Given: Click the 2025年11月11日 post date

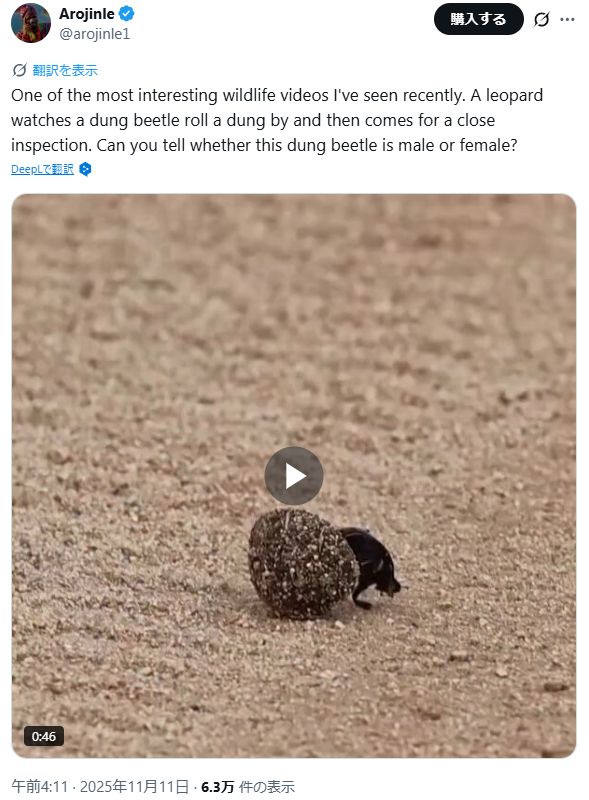Looking at the screenshot, I should [134, 786].
